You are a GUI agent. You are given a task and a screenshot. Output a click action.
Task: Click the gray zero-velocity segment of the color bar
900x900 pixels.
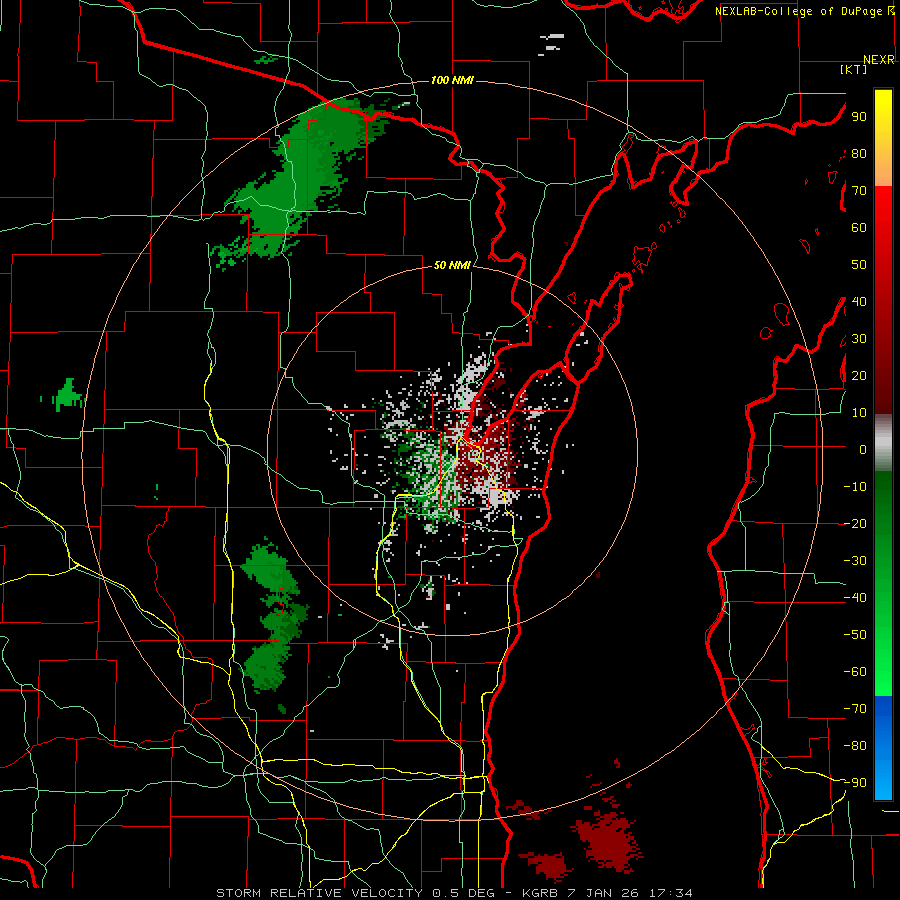(883, 443)
